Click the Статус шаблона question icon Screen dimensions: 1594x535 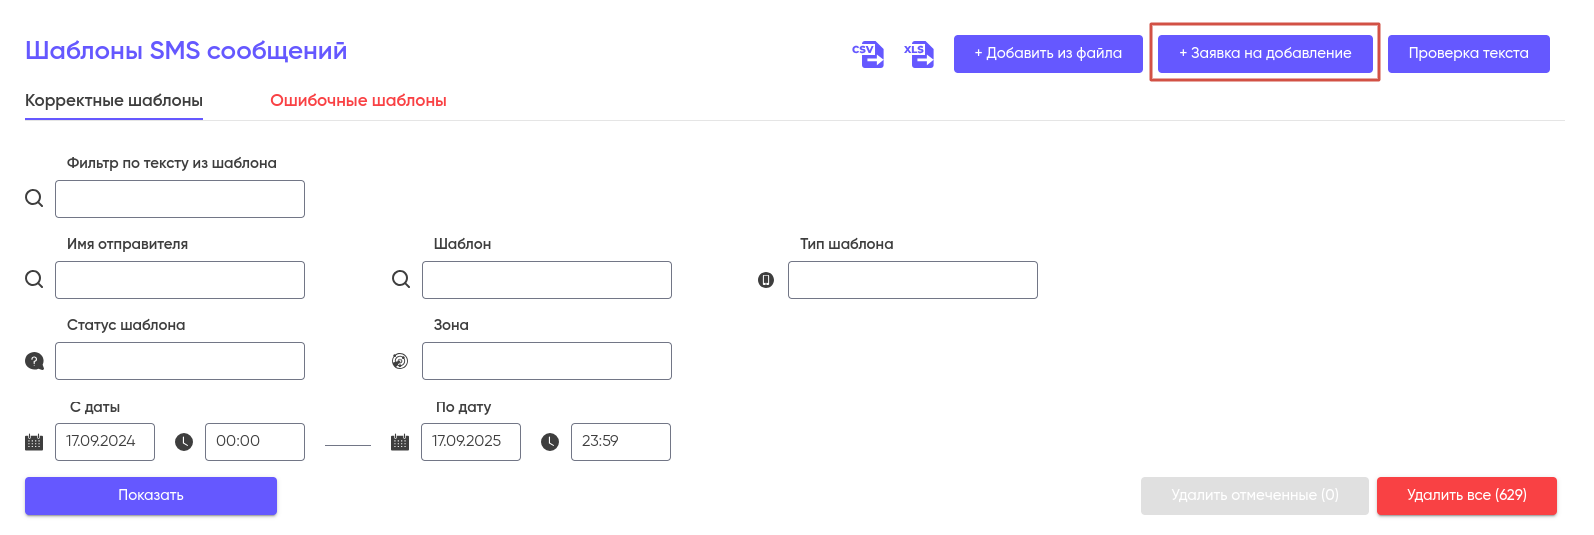pos(34,361)
